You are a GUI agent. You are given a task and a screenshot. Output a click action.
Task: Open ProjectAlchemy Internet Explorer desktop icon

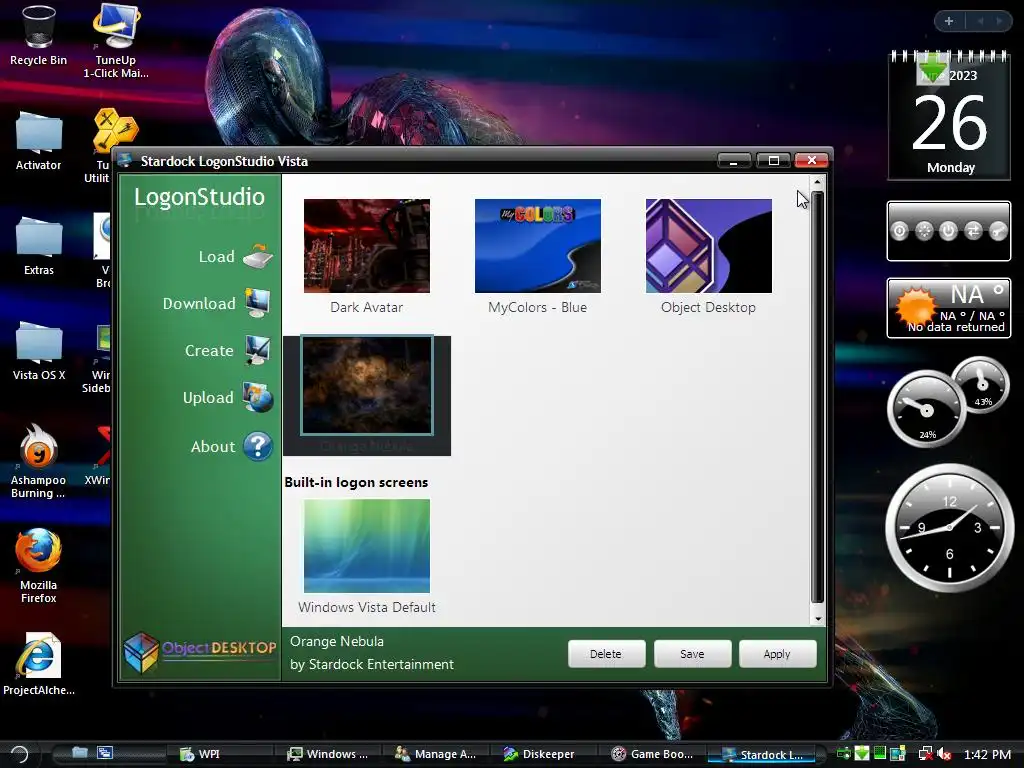point(39,664)
